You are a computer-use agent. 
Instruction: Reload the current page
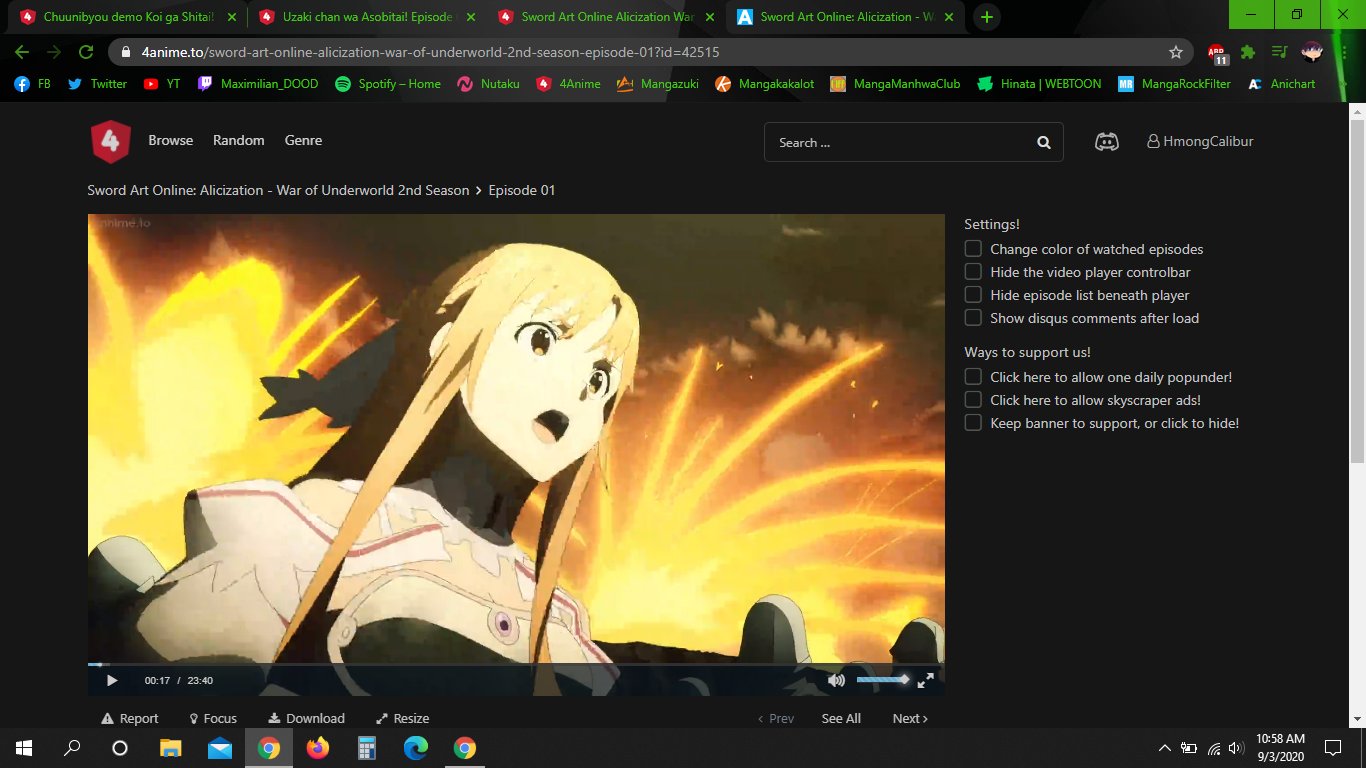point(86,52)
